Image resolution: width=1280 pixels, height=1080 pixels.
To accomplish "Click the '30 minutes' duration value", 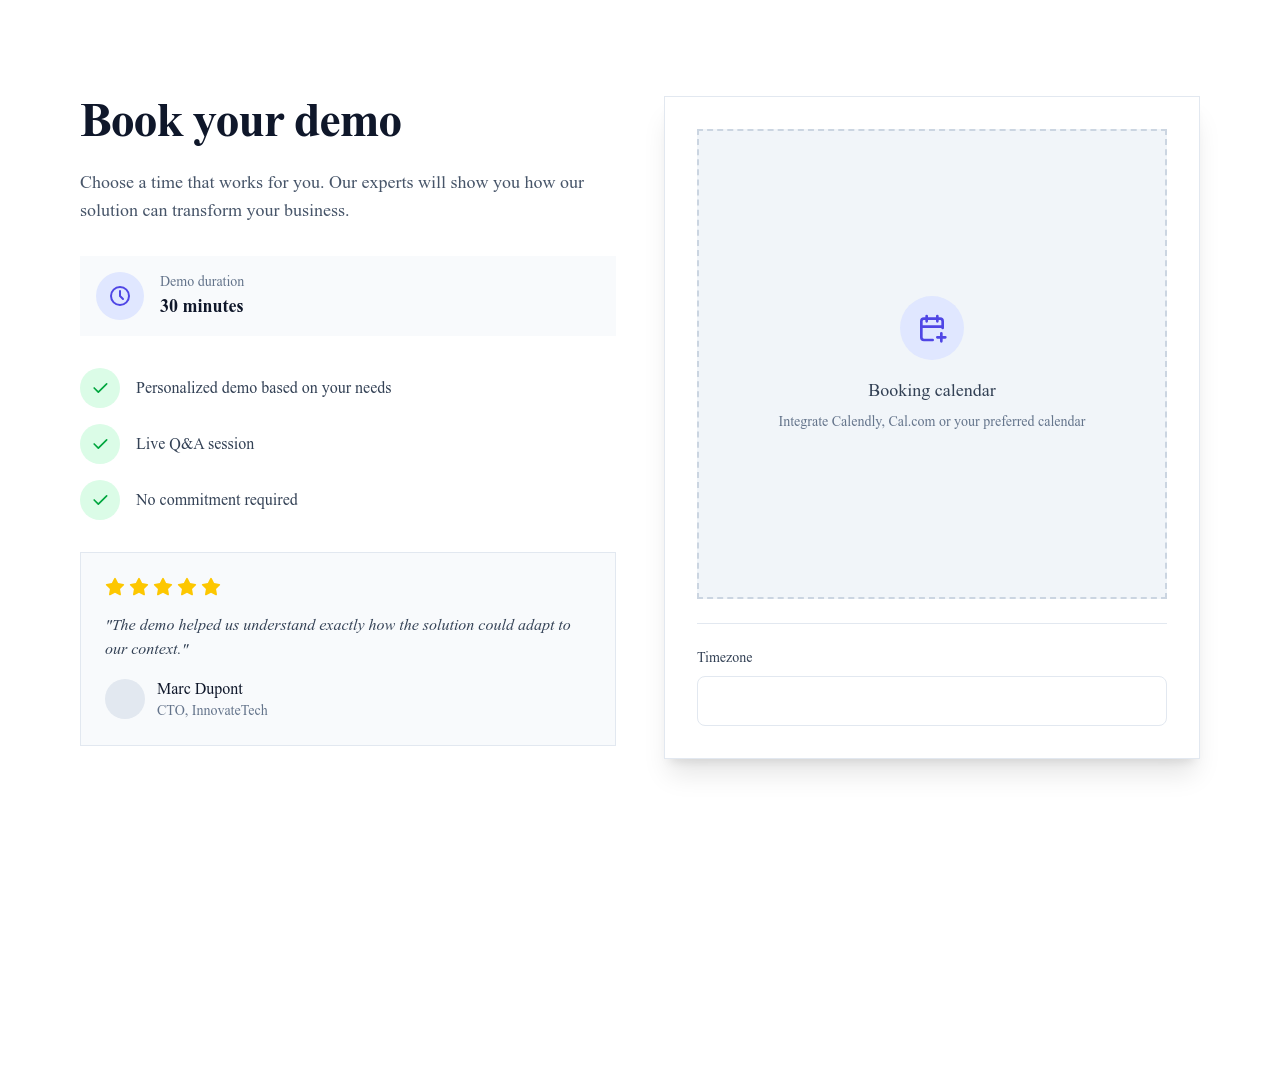I will click(x=202, y=306).
